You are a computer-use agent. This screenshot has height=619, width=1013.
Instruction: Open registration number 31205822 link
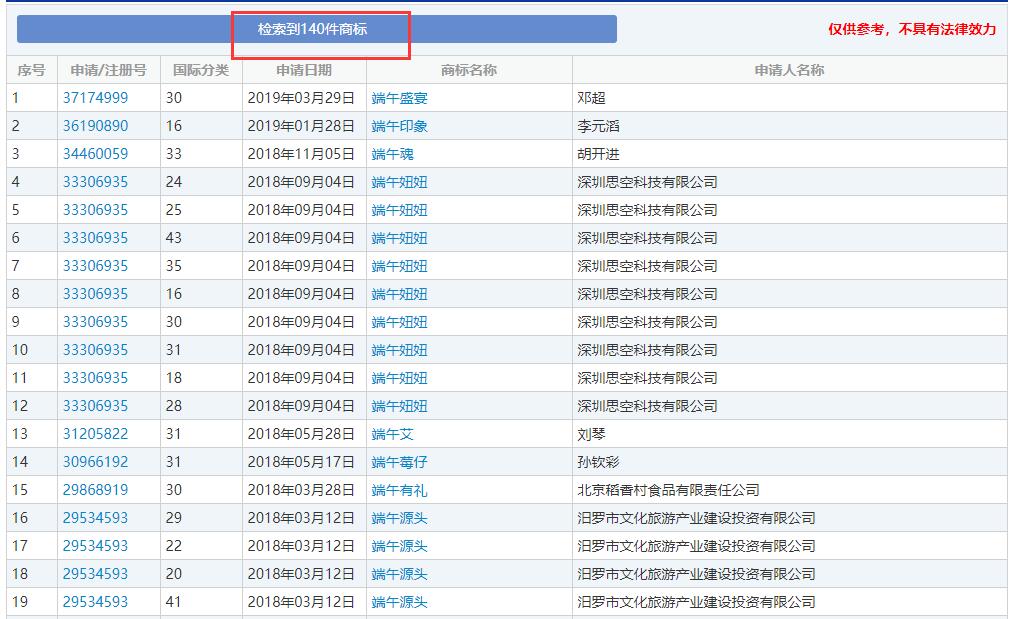pos(95,434)
